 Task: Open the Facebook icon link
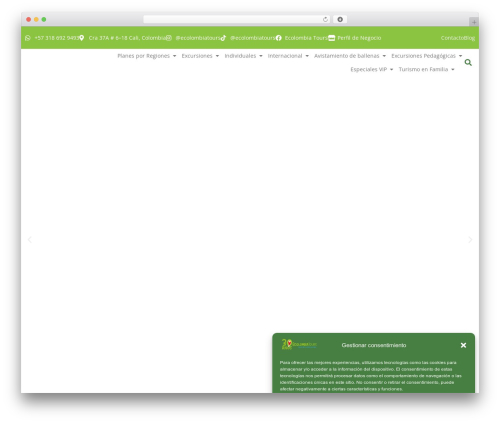click(x=278, y=38)
